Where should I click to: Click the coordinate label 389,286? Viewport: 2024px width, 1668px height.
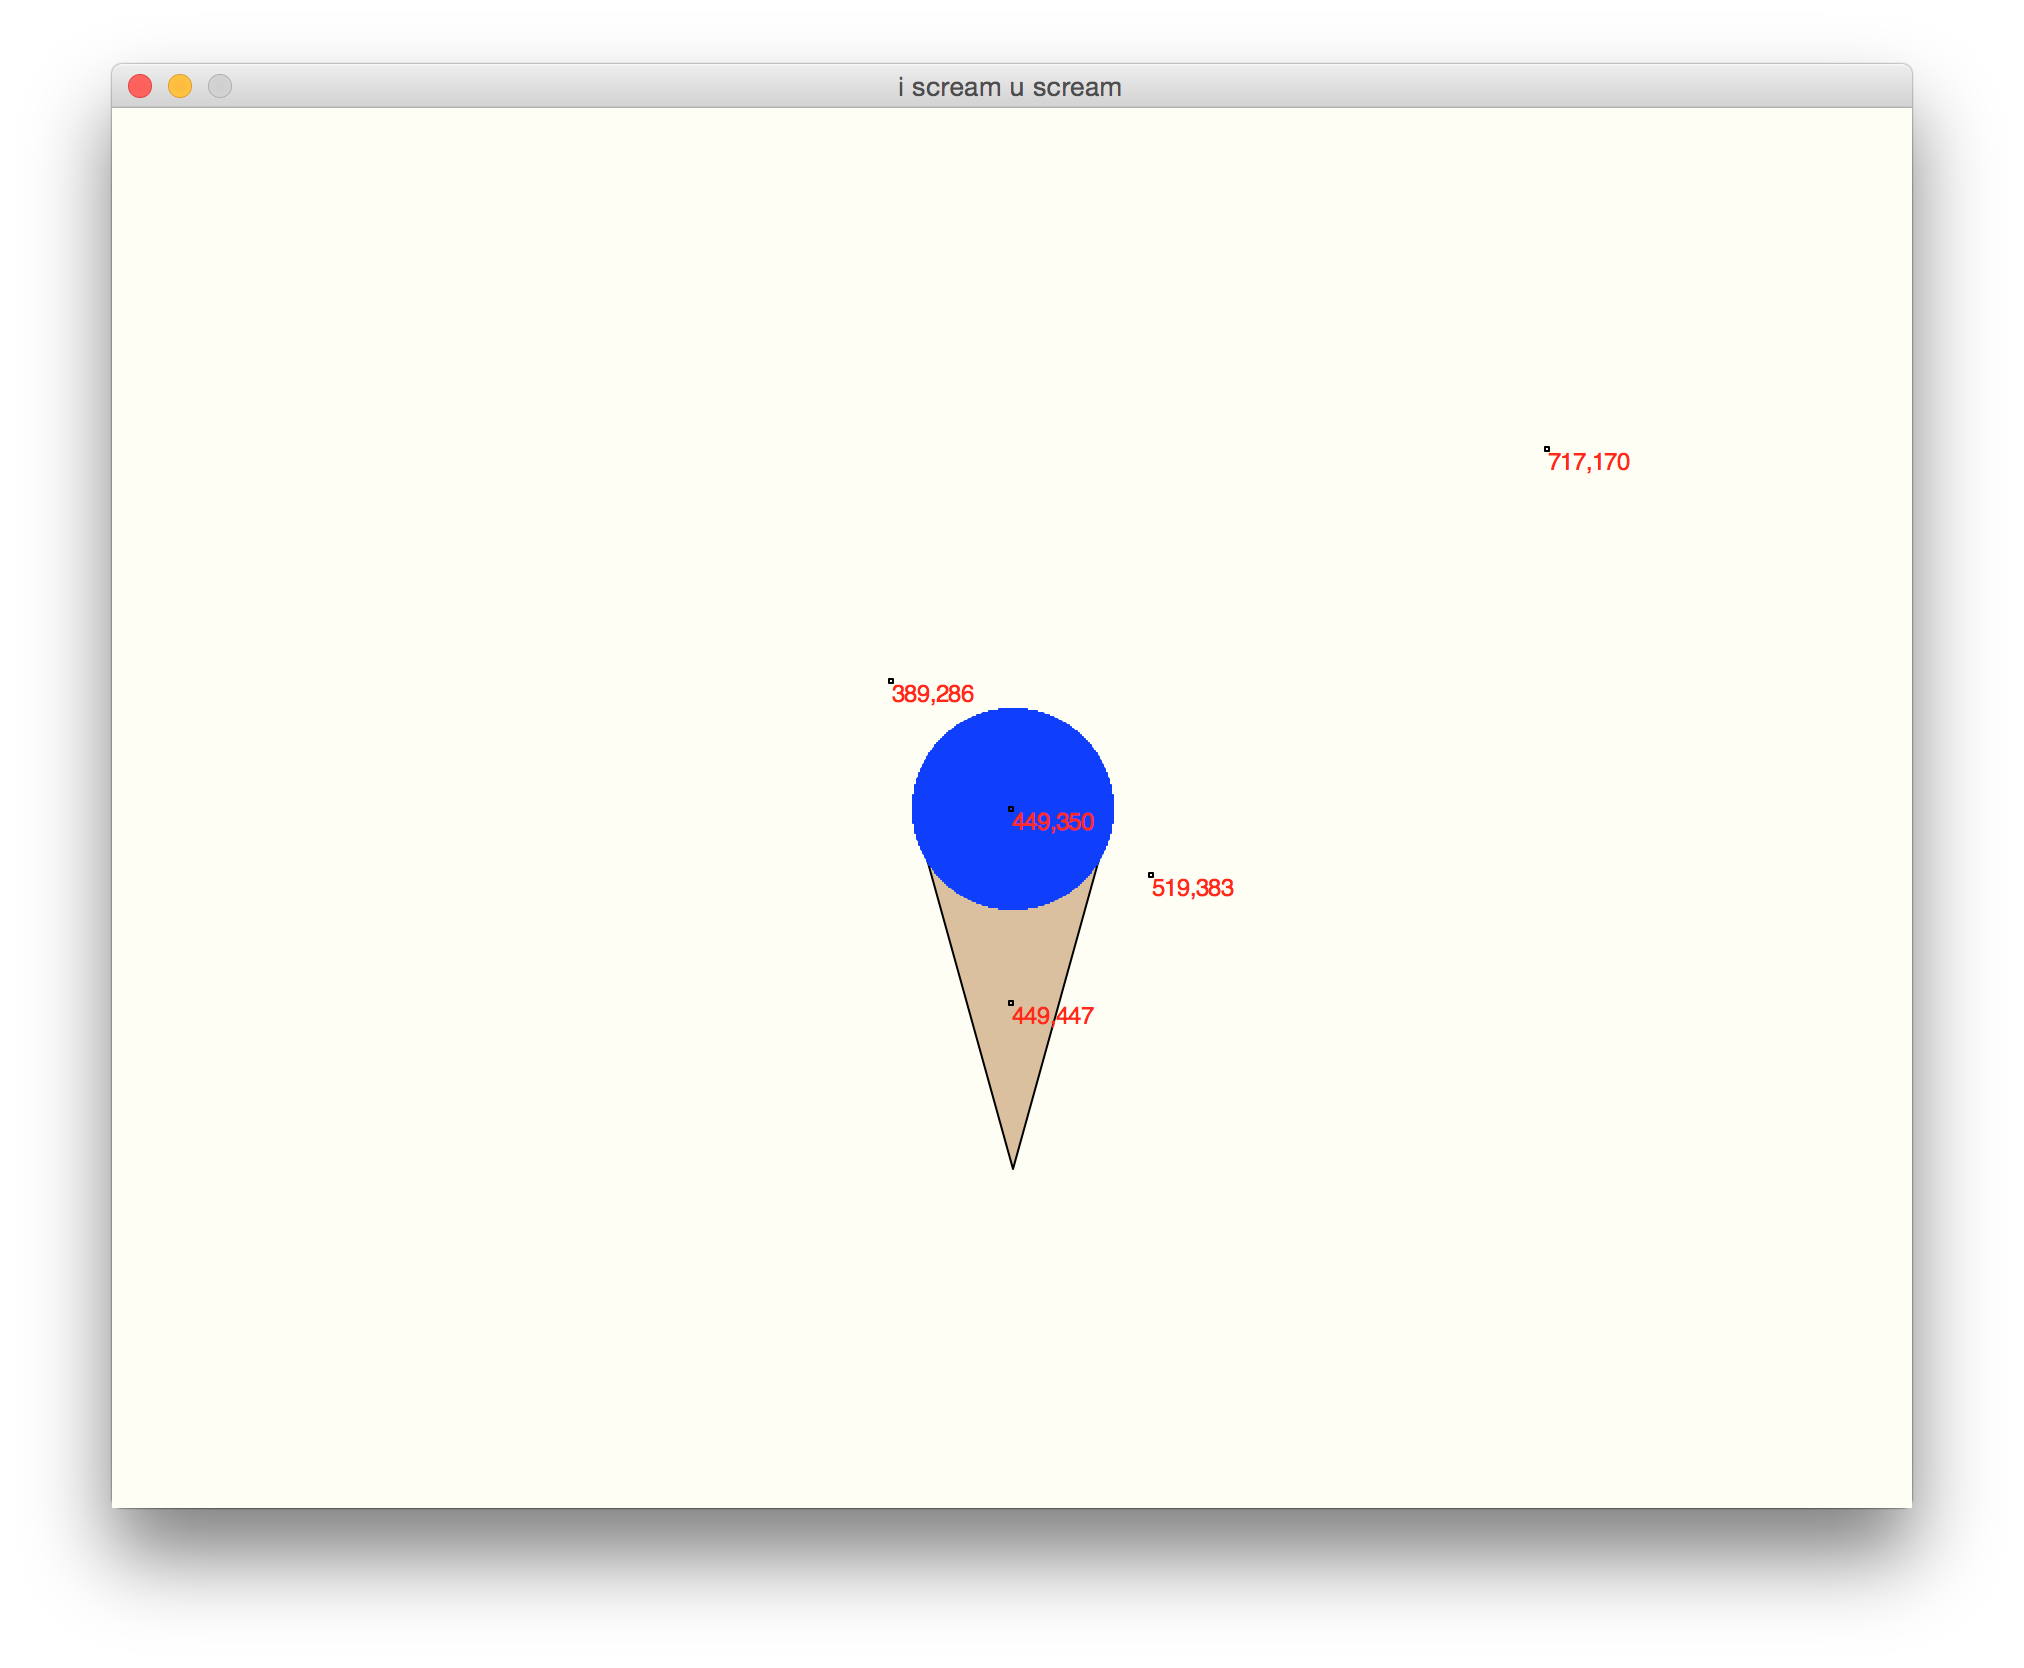932,694
